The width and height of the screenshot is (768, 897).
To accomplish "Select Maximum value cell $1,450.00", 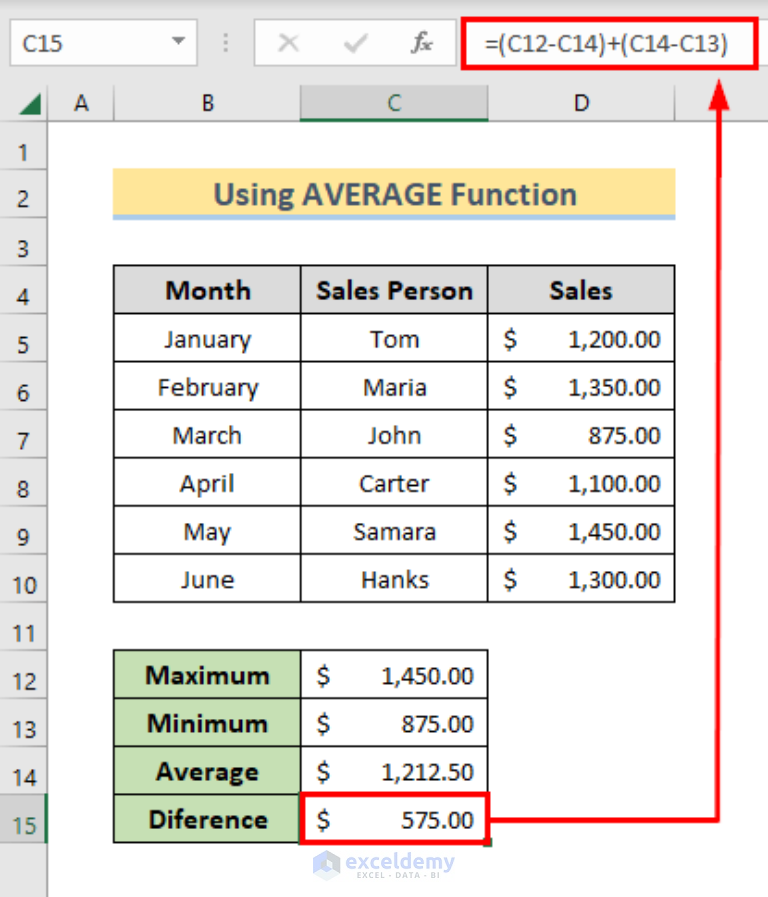I will point(394,674).
